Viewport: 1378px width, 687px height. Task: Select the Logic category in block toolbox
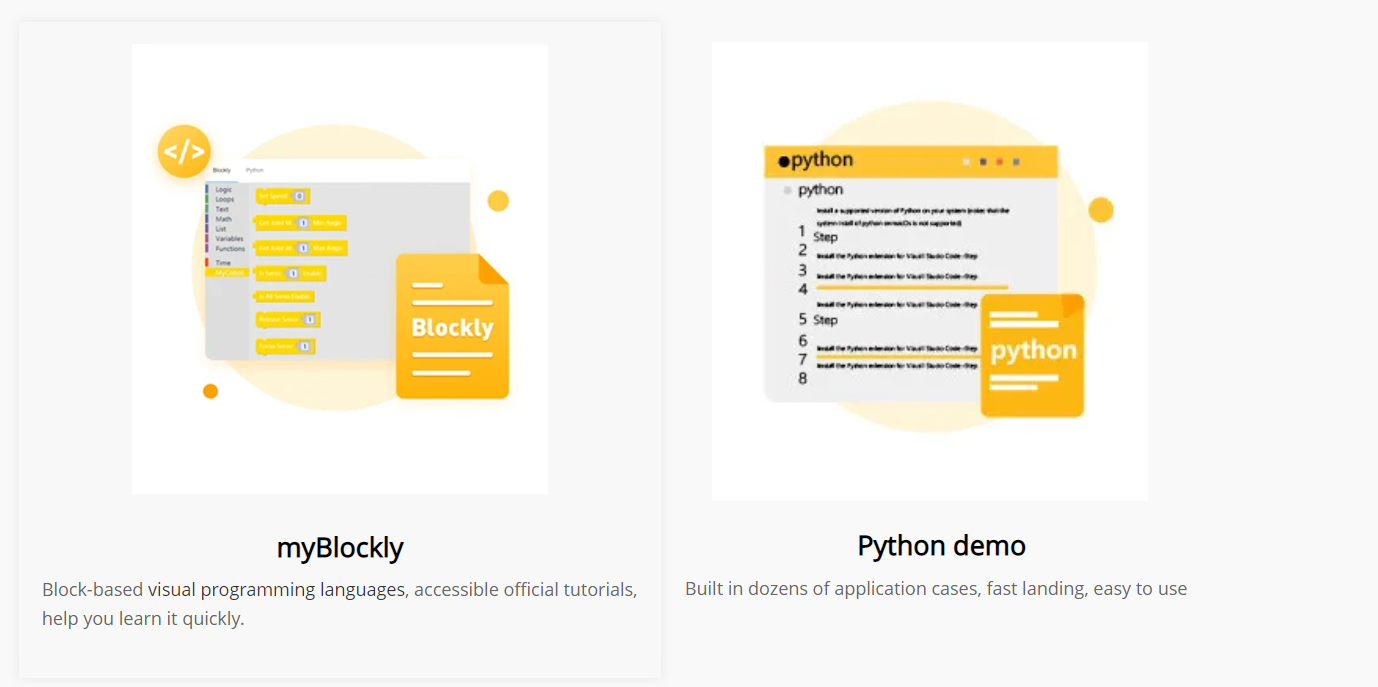pyautogui.click(x=224, y=189)
